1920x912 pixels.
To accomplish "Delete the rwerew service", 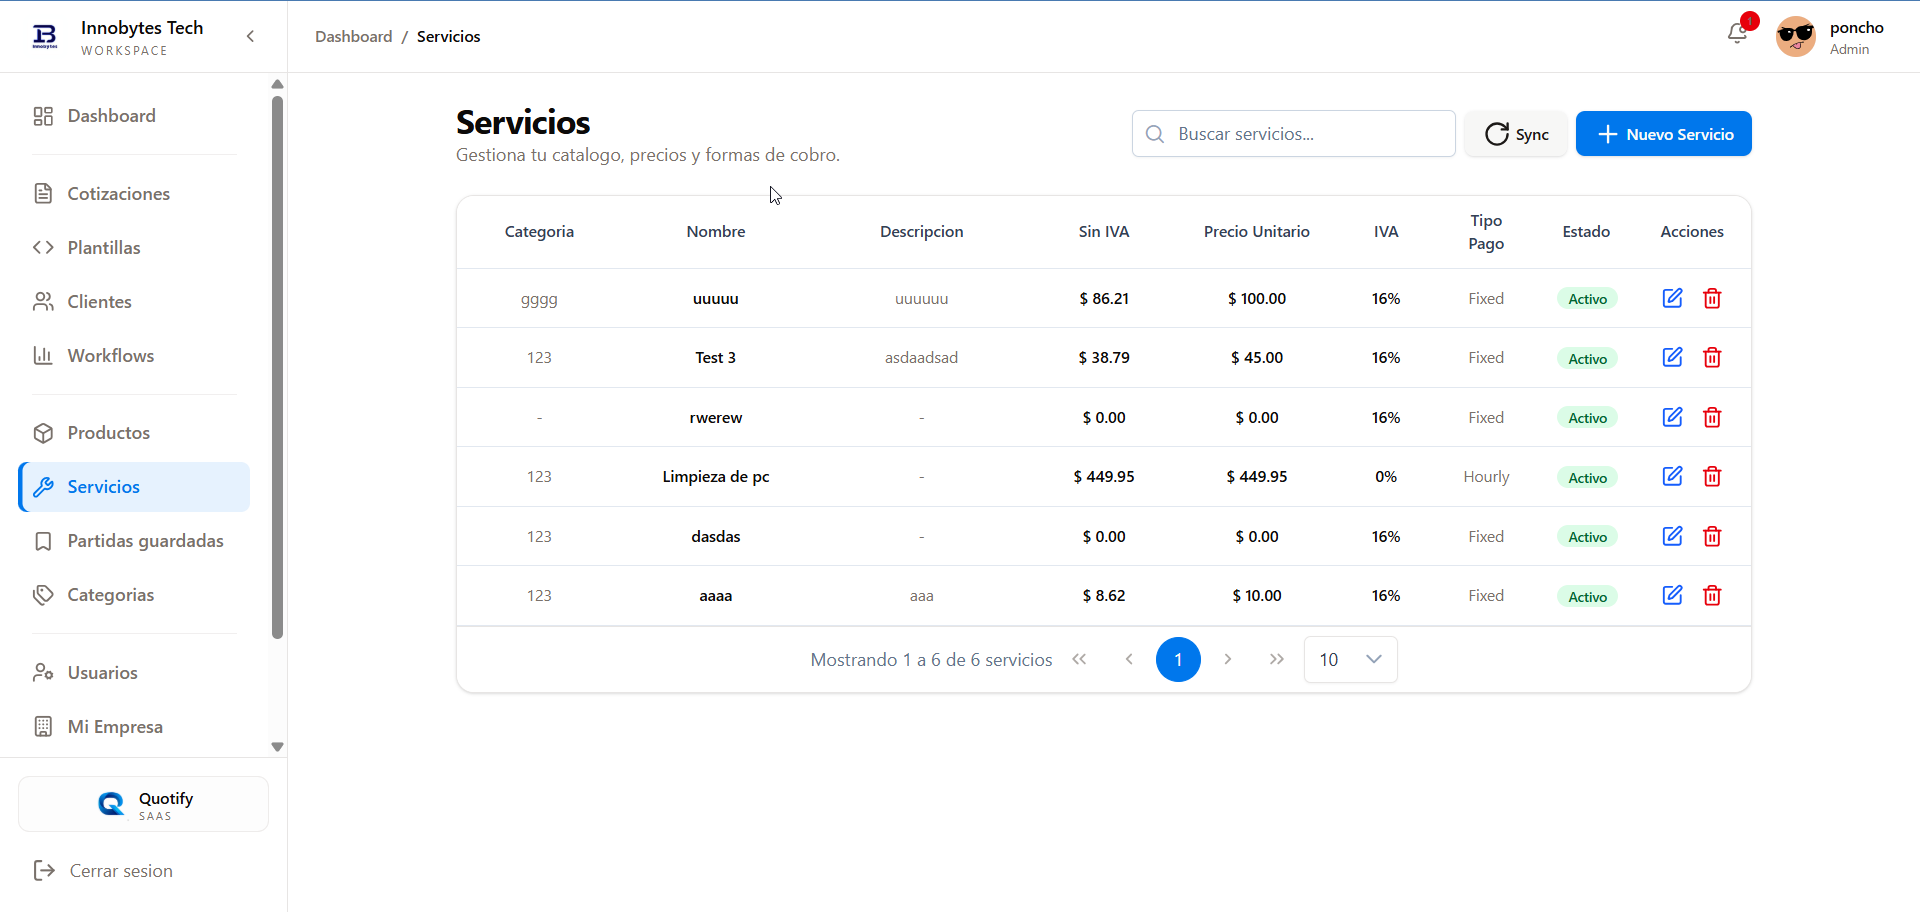I will click(1712, 417).
